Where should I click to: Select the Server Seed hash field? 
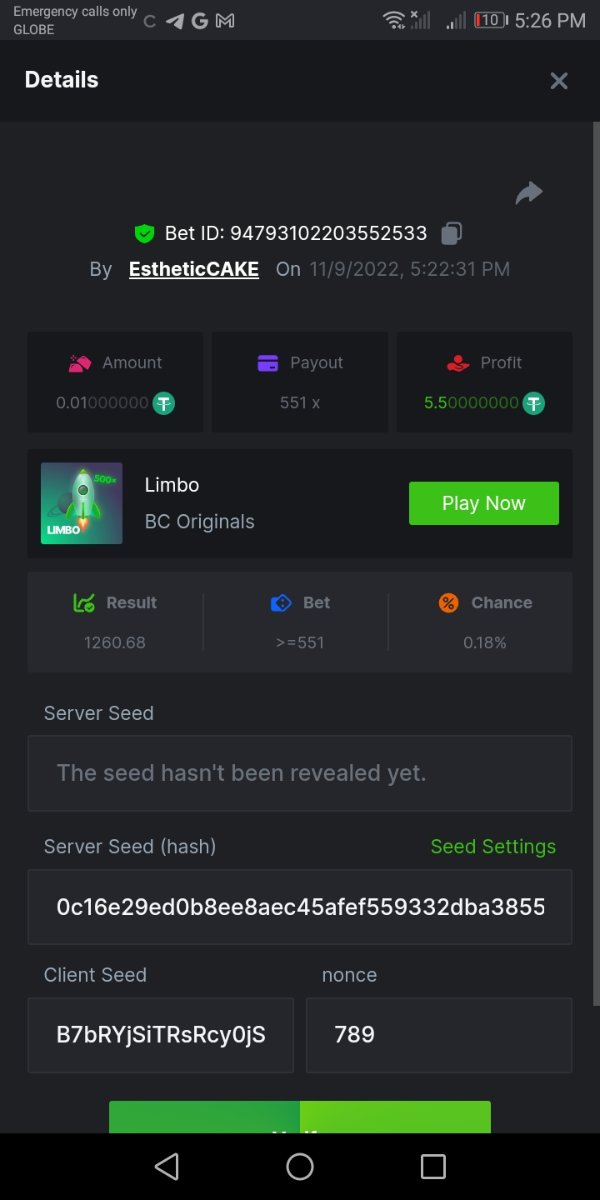click(x=300, y=907)
